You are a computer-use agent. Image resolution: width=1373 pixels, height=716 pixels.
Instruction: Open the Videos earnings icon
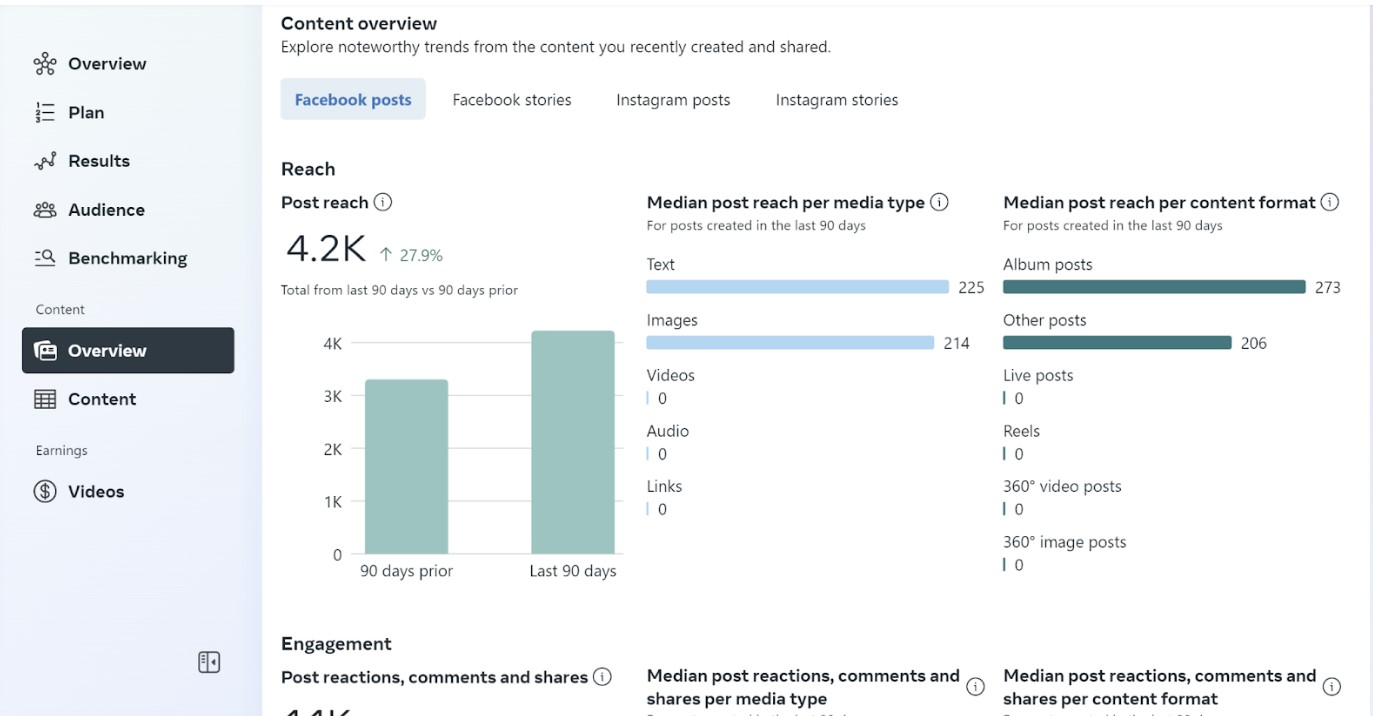coord(43,491)
